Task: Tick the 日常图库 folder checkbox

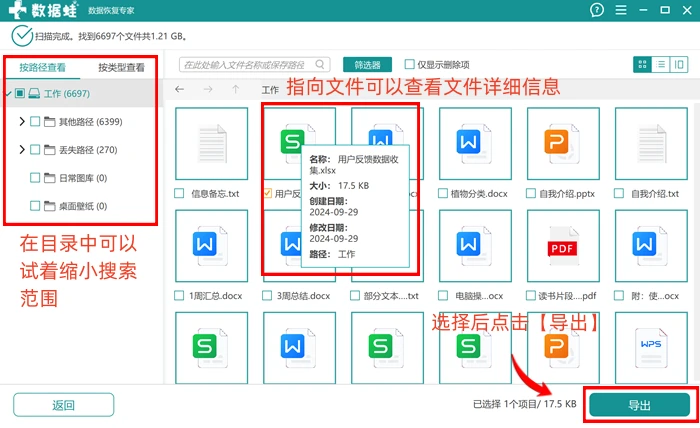Action: coord(35,178)
